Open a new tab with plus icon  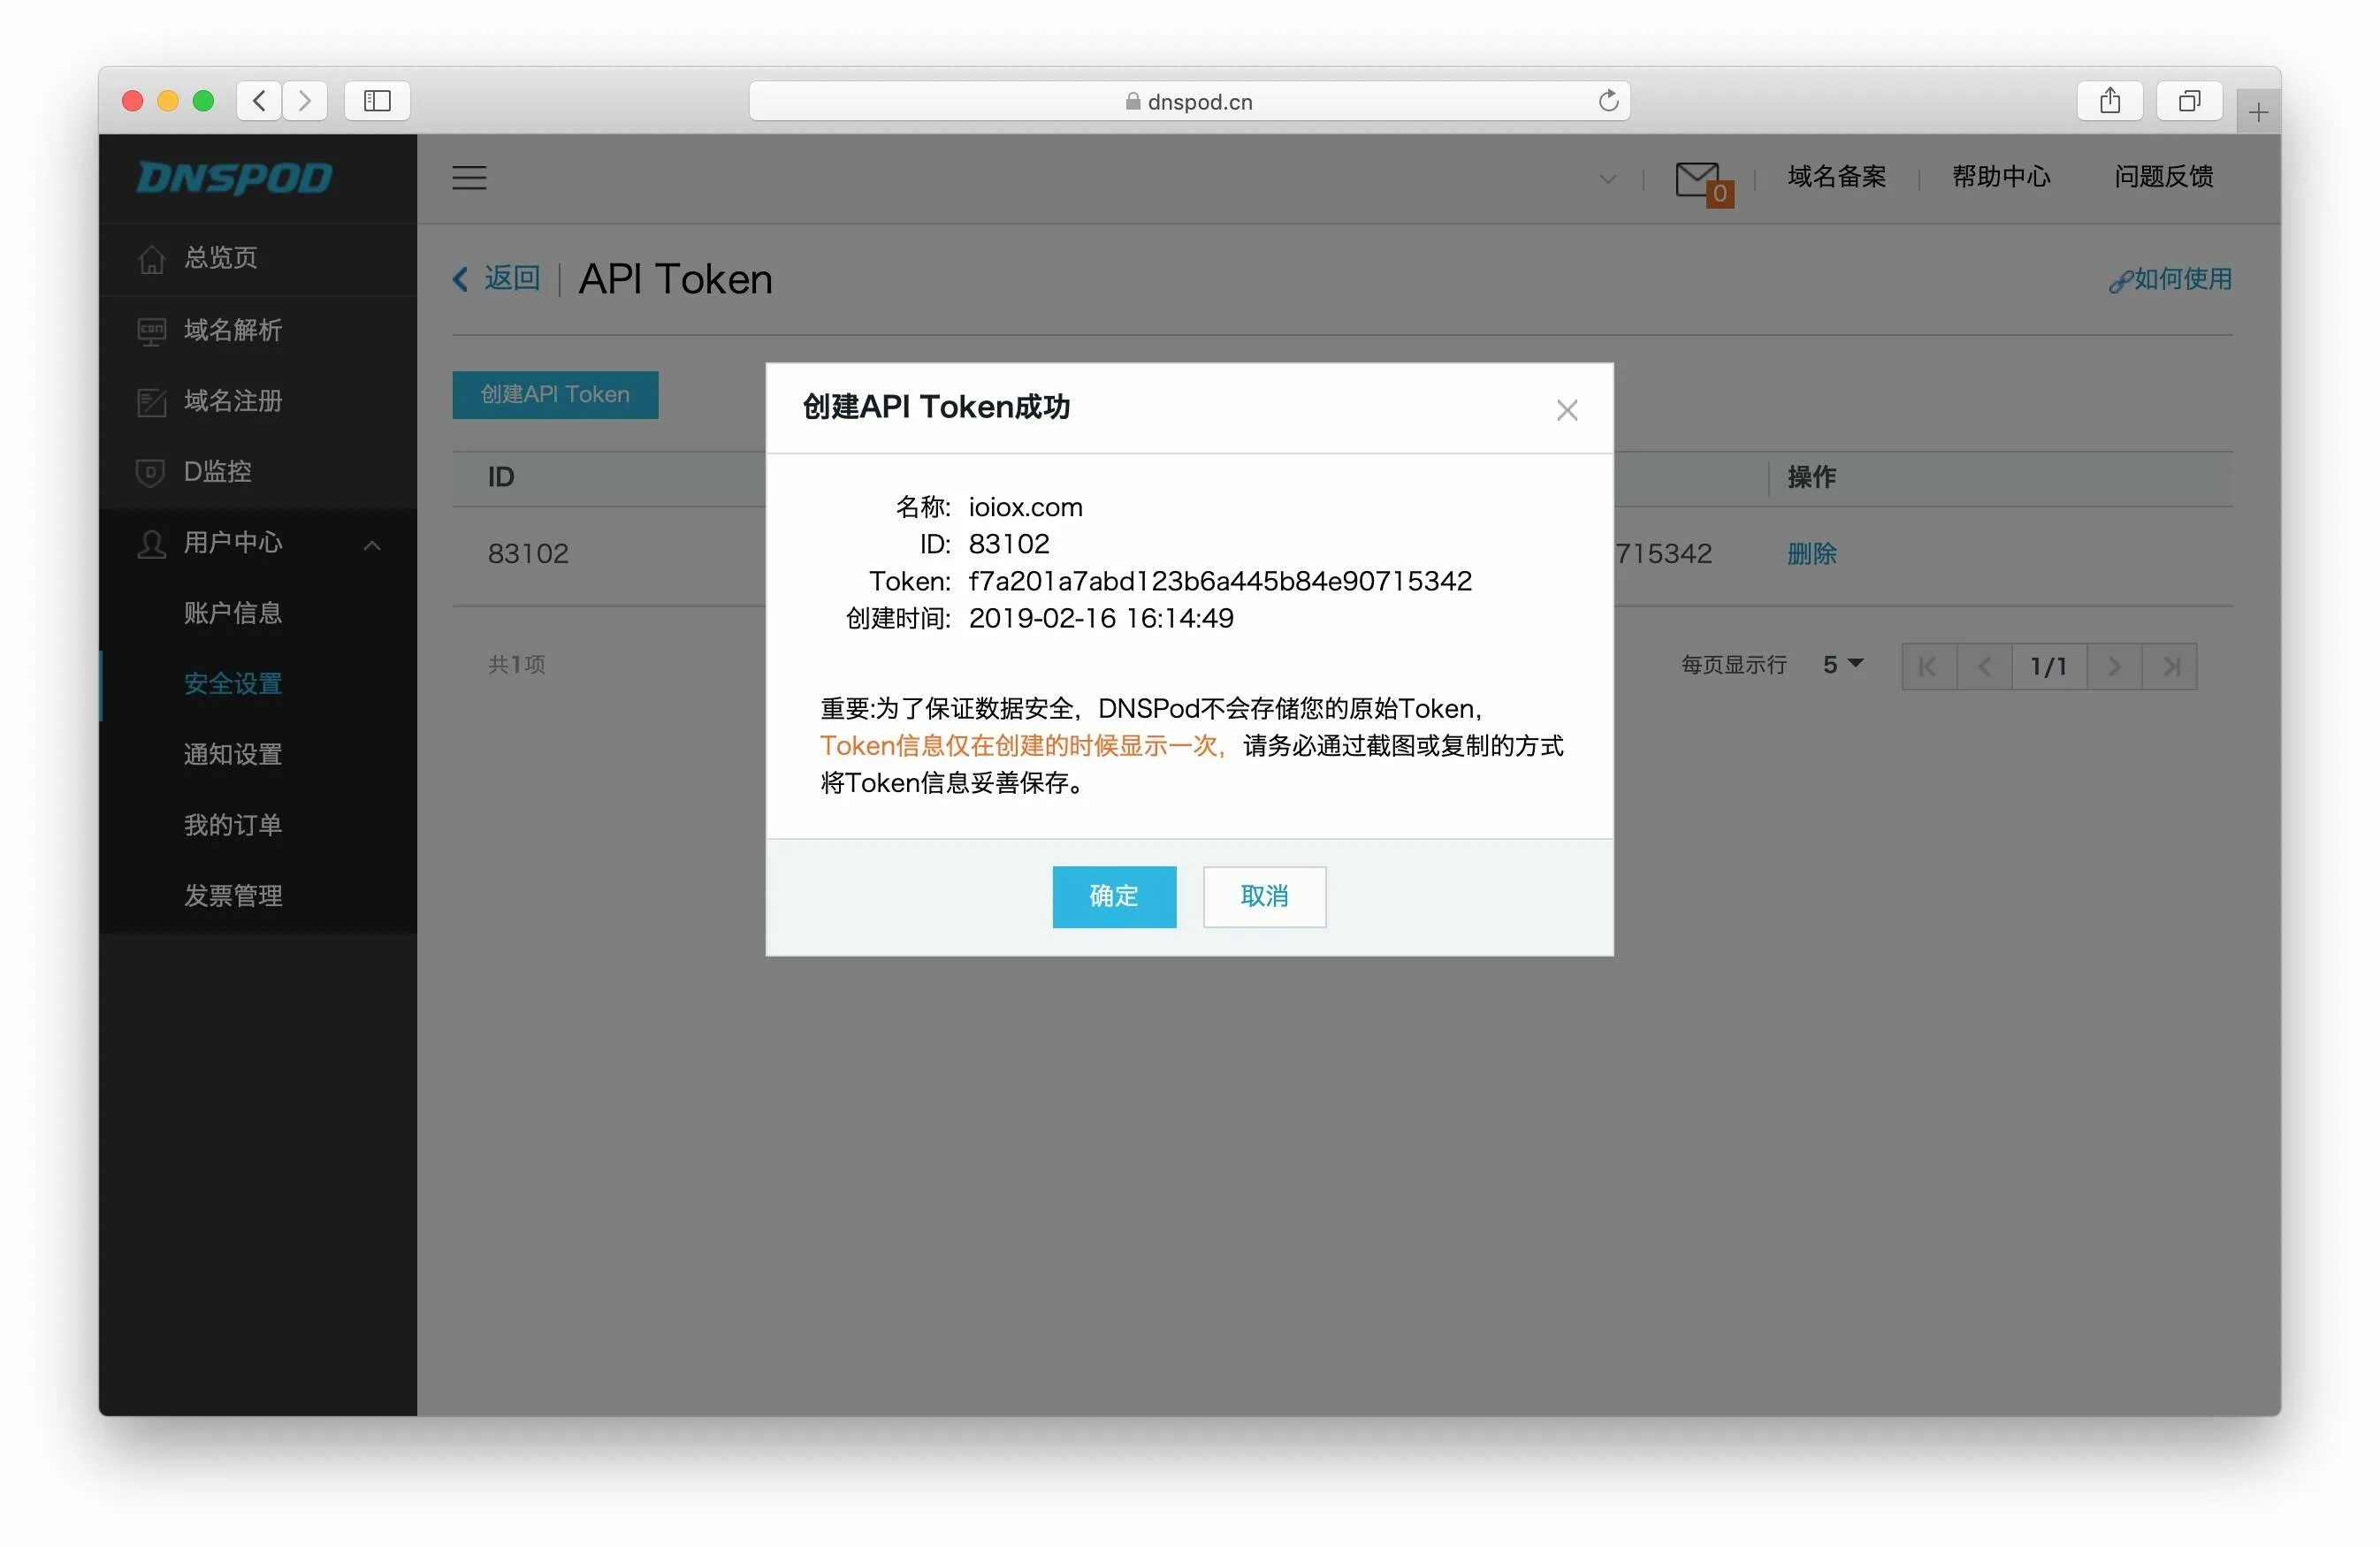click(2257, 113)
